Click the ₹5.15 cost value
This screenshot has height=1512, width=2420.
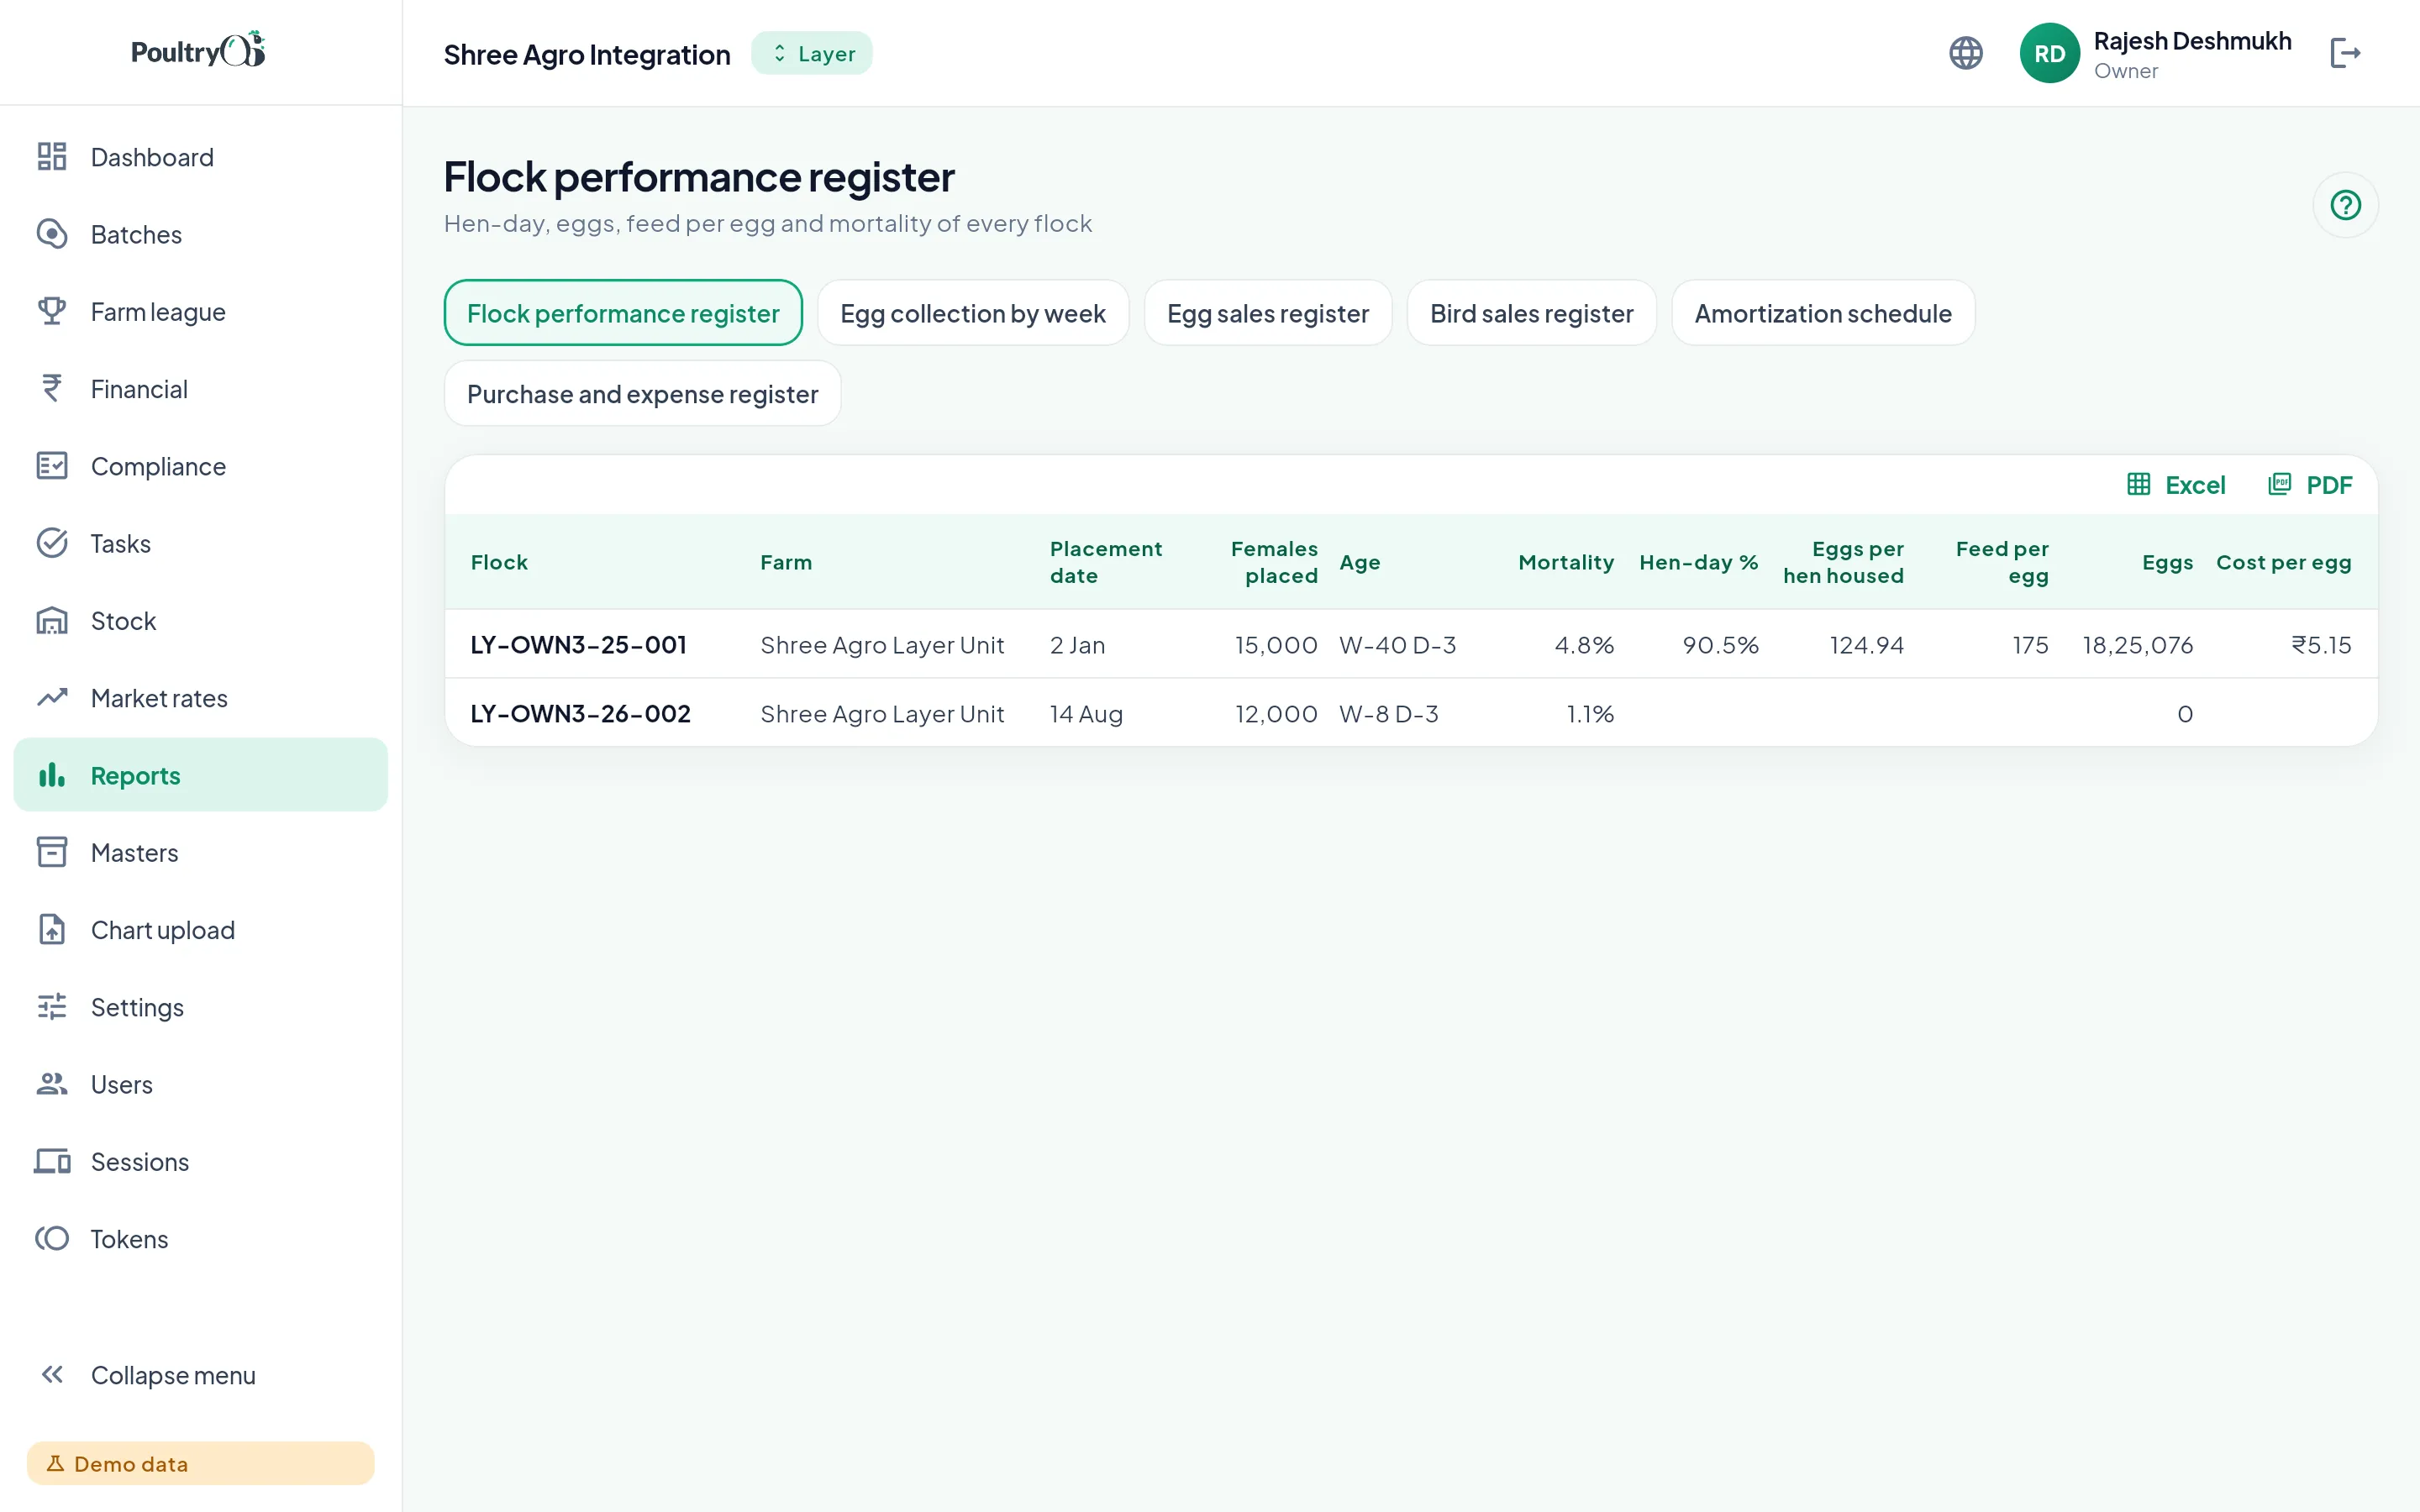[x=2321, y=645]
